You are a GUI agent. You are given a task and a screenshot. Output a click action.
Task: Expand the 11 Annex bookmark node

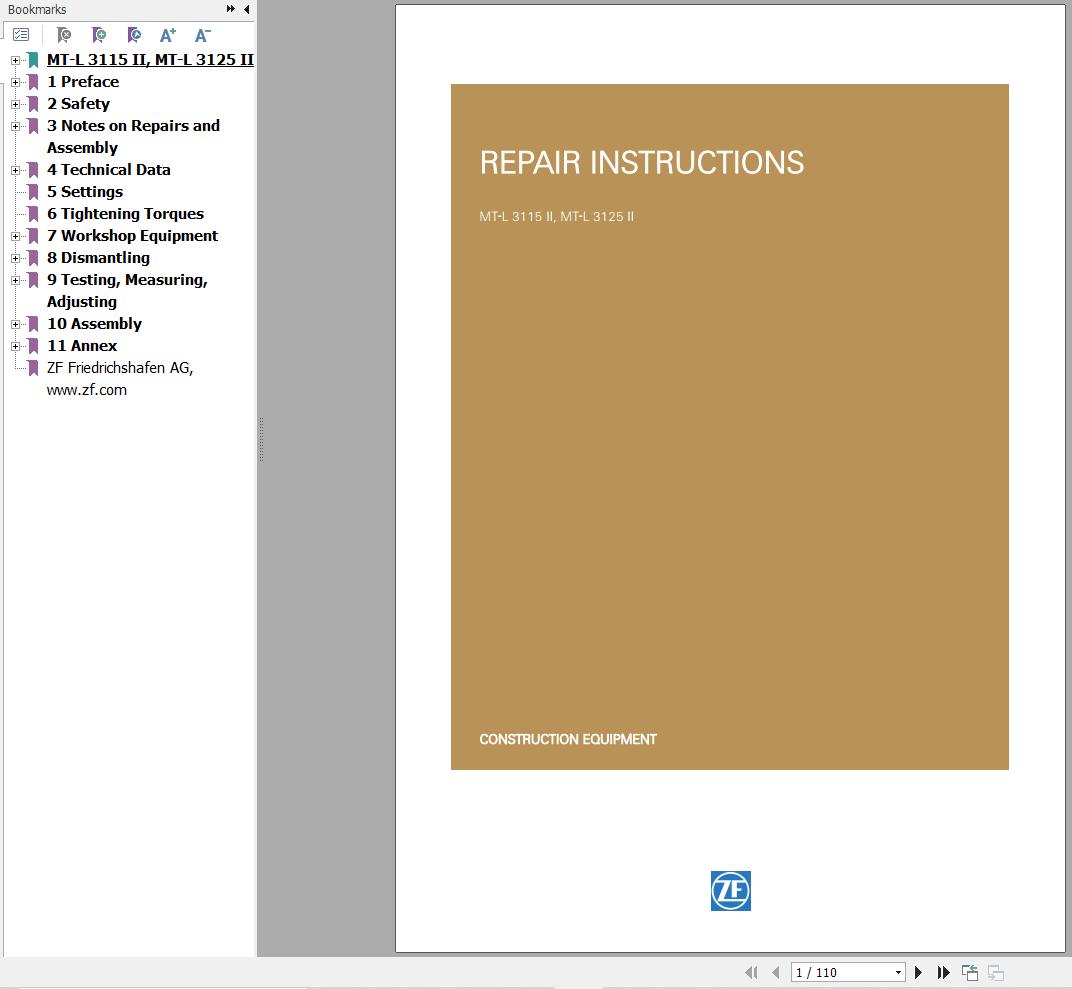tap(15, 347)
